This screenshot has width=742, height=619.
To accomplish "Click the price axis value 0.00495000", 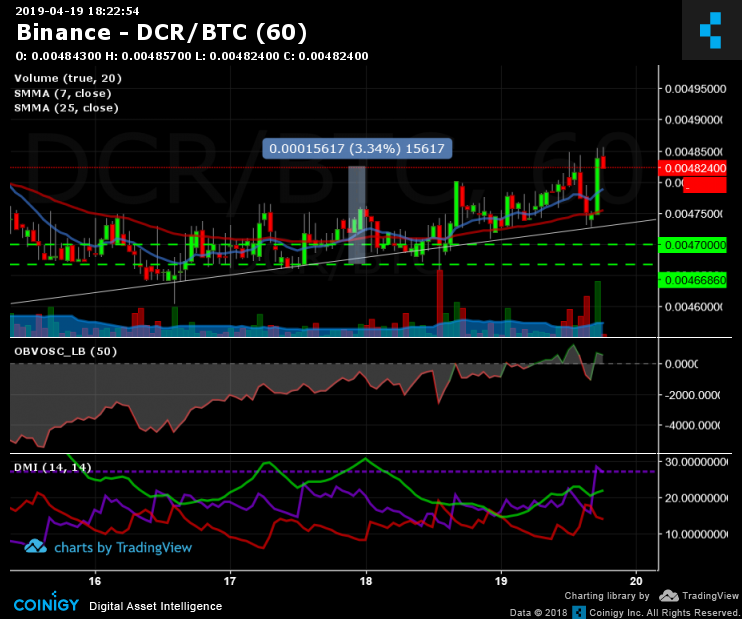I will (695, 89).
